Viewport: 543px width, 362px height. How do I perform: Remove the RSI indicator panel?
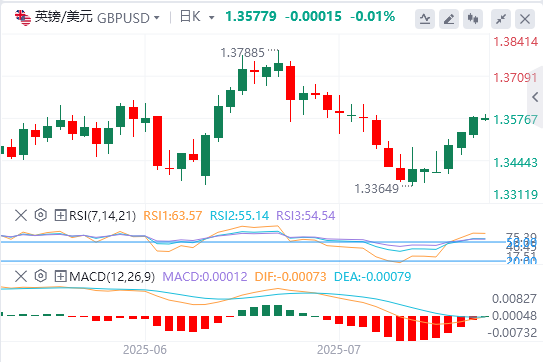21,215
